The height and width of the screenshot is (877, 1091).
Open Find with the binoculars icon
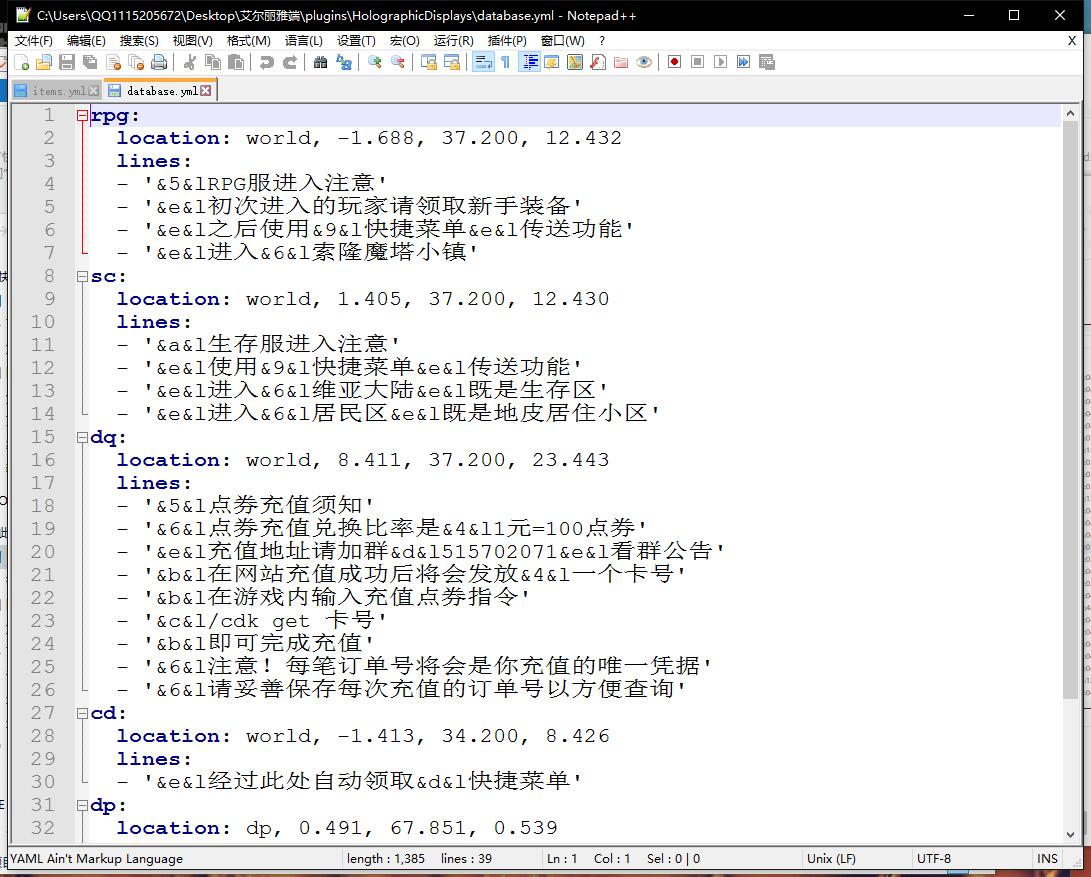click(x=320, y=63)
